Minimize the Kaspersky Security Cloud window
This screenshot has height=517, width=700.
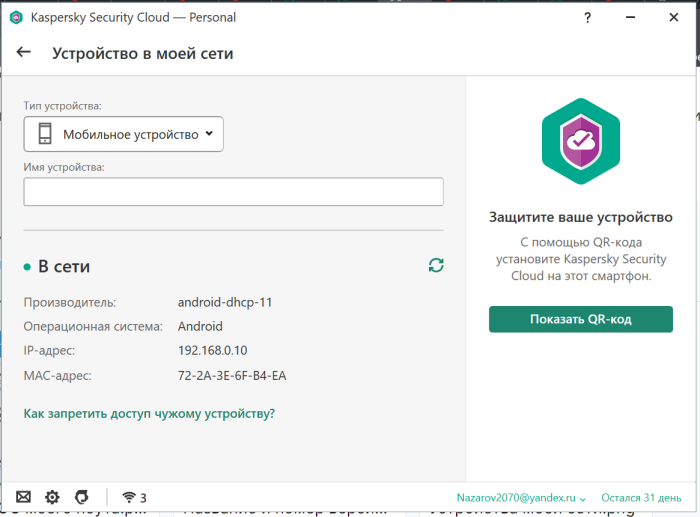[630, 17]
